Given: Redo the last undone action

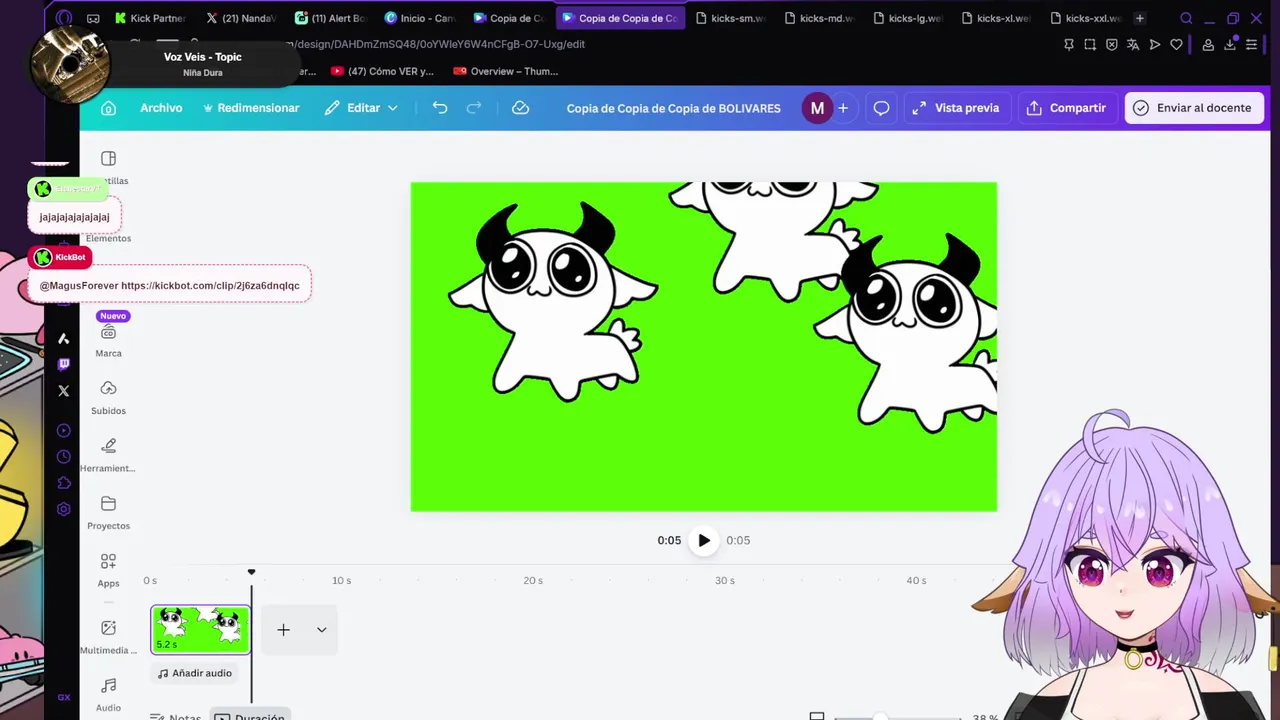Looking at the screenshot, I should [474, 108].
